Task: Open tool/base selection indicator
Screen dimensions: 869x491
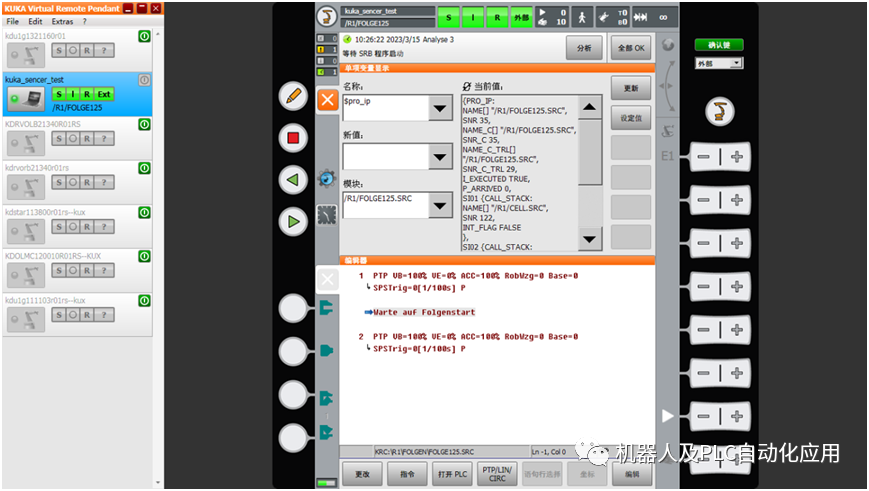Action: 612,18
